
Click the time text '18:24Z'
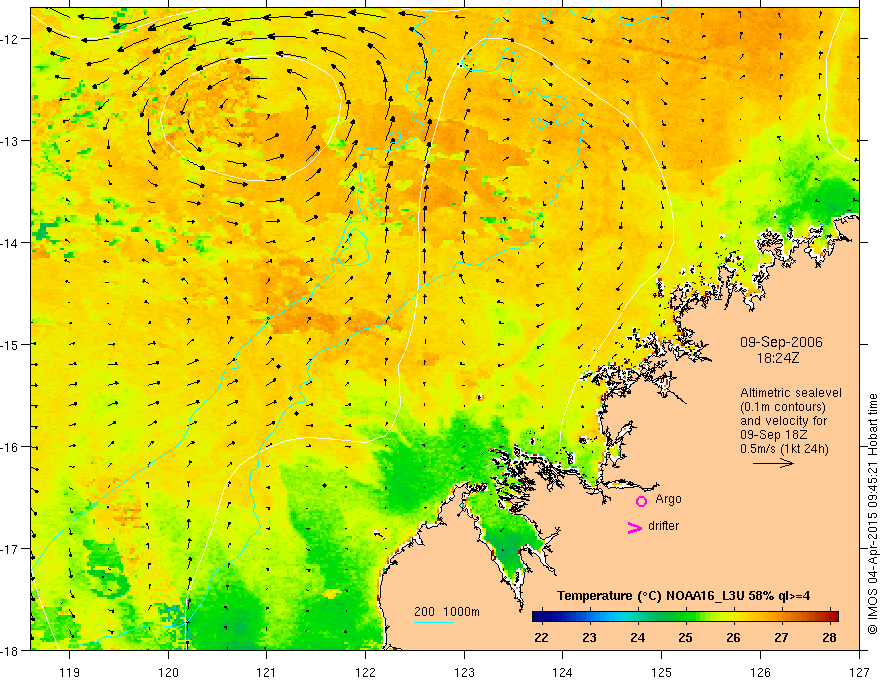pyautogui.click(x=778, y=357)
